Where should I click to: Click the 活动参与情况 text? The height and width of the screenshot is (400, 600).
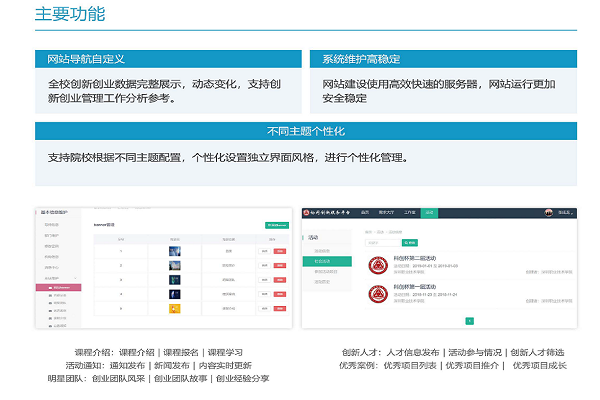point(475,352)
